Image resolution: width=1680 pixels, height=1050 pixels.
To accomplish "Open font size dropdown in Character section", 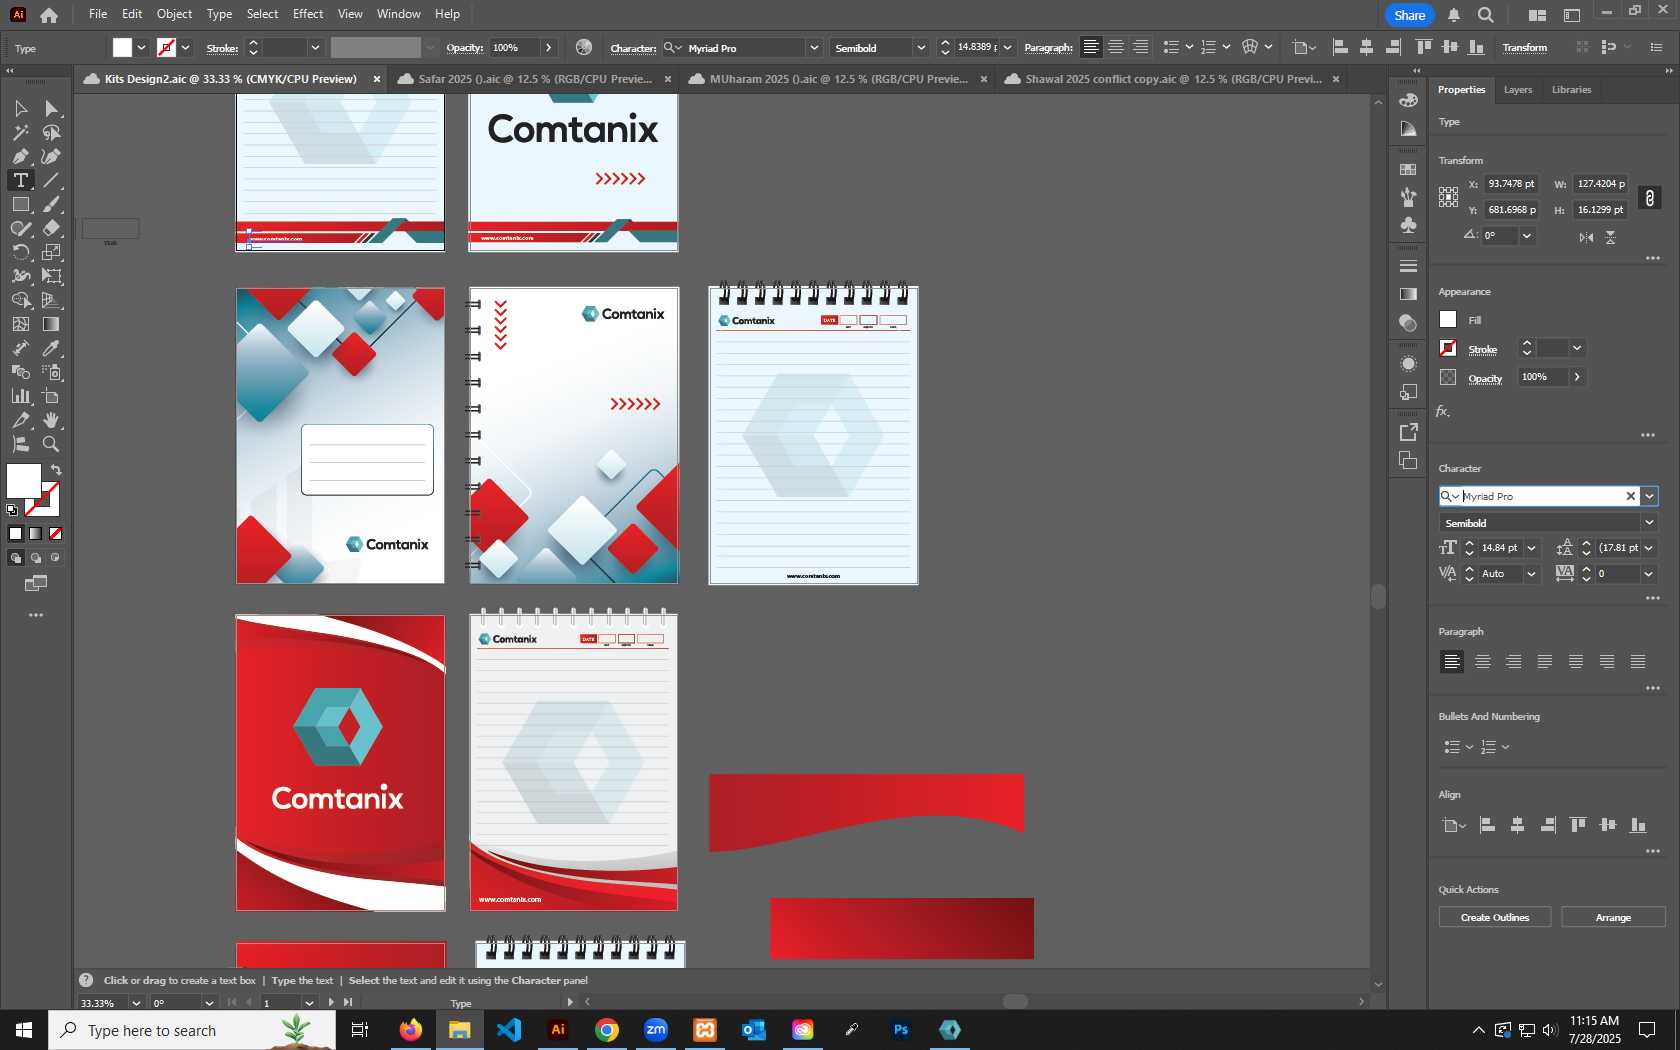I will tap(1531, 548).
